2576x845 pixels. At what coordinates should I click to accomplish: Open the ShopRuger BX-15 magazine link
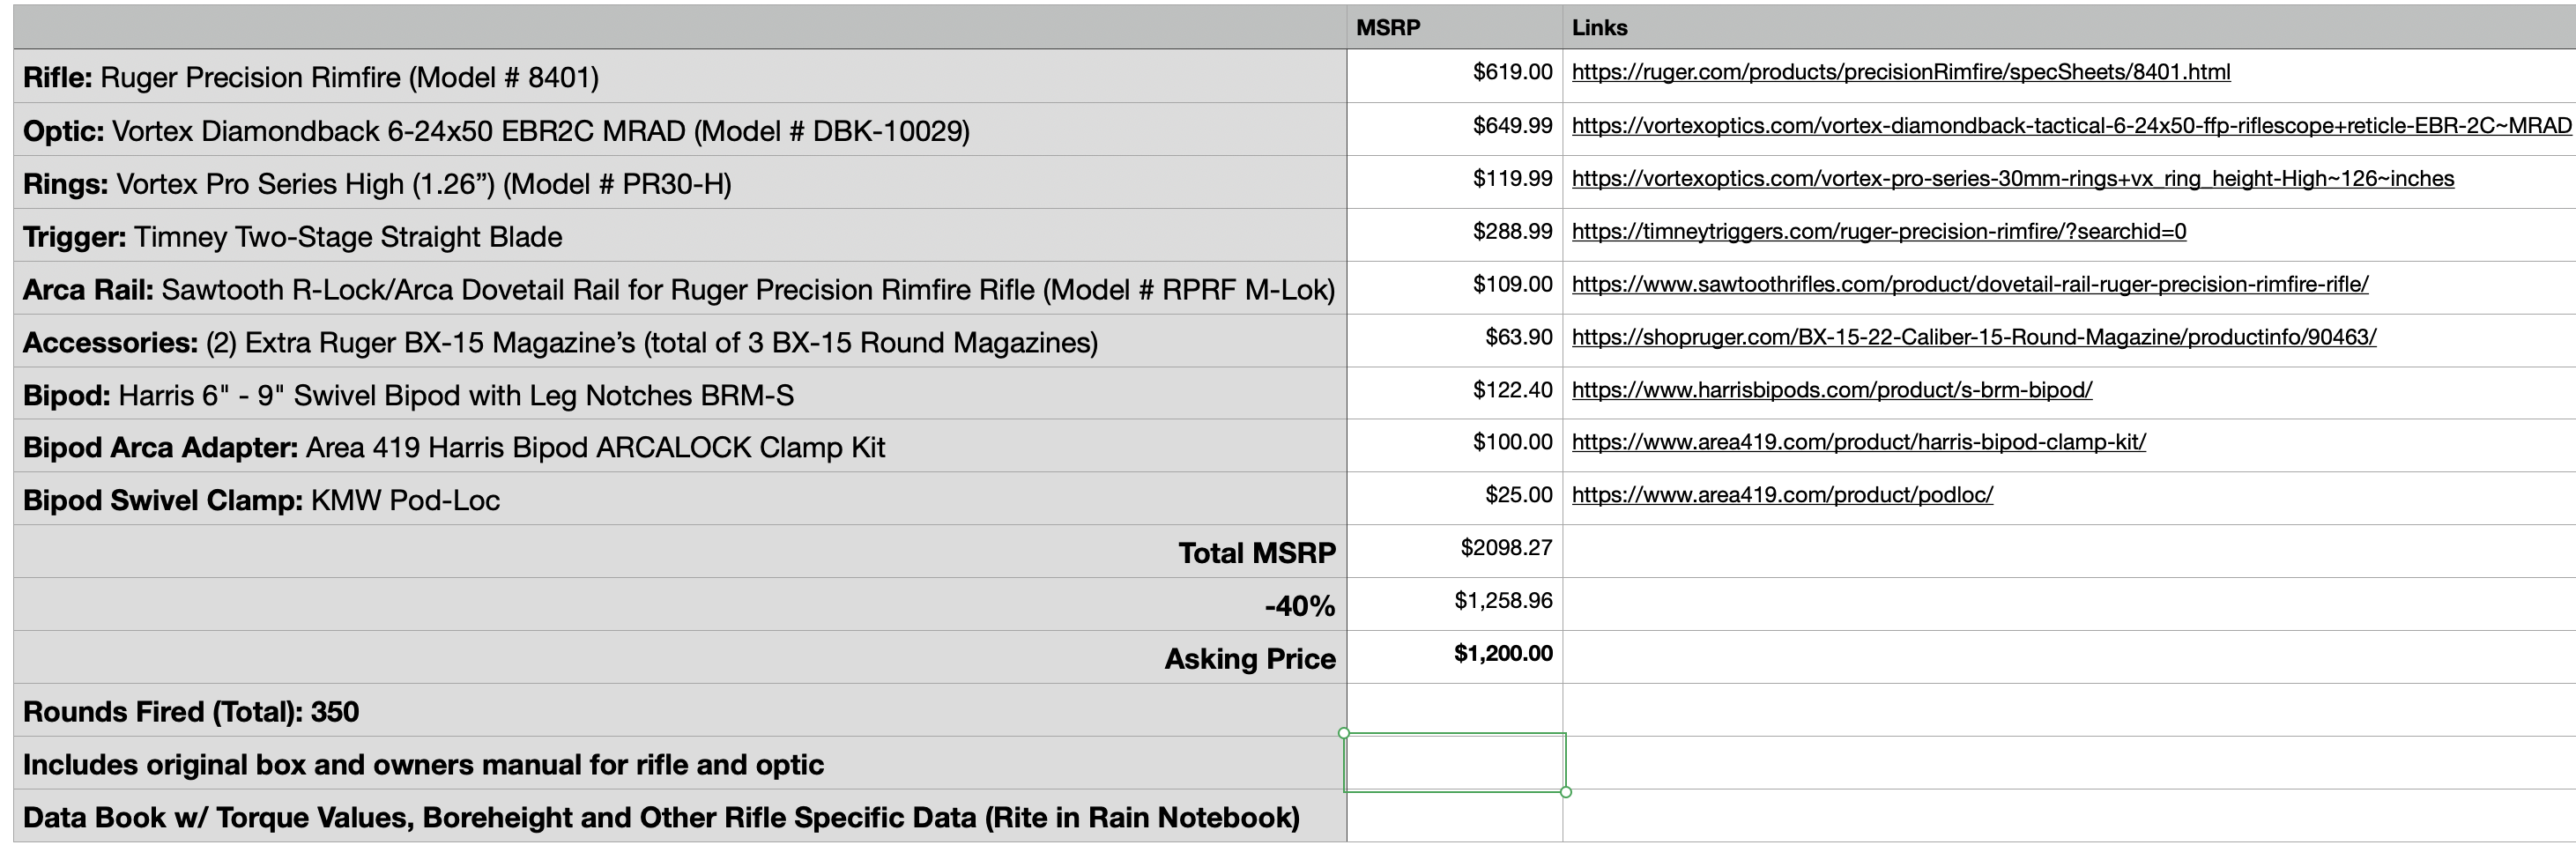1974,337
